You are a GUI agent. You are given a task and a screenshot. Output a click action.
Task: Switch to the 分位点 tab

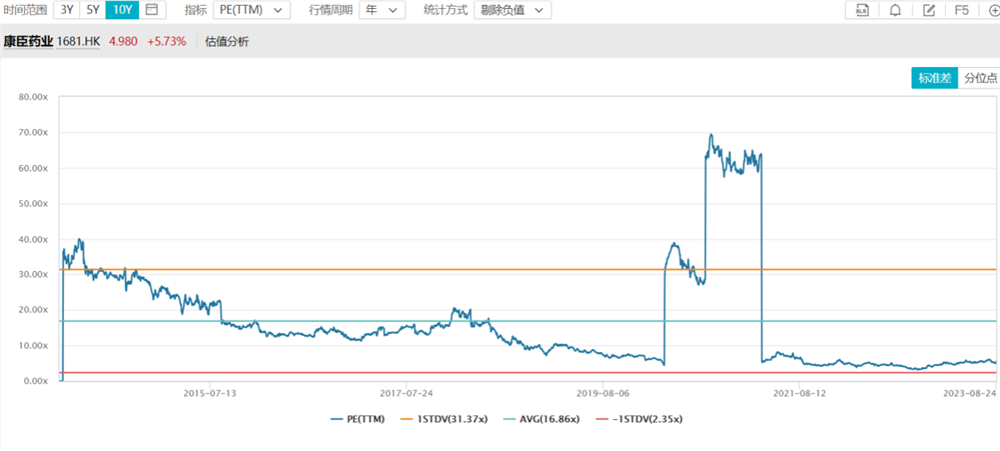[978, 78]
